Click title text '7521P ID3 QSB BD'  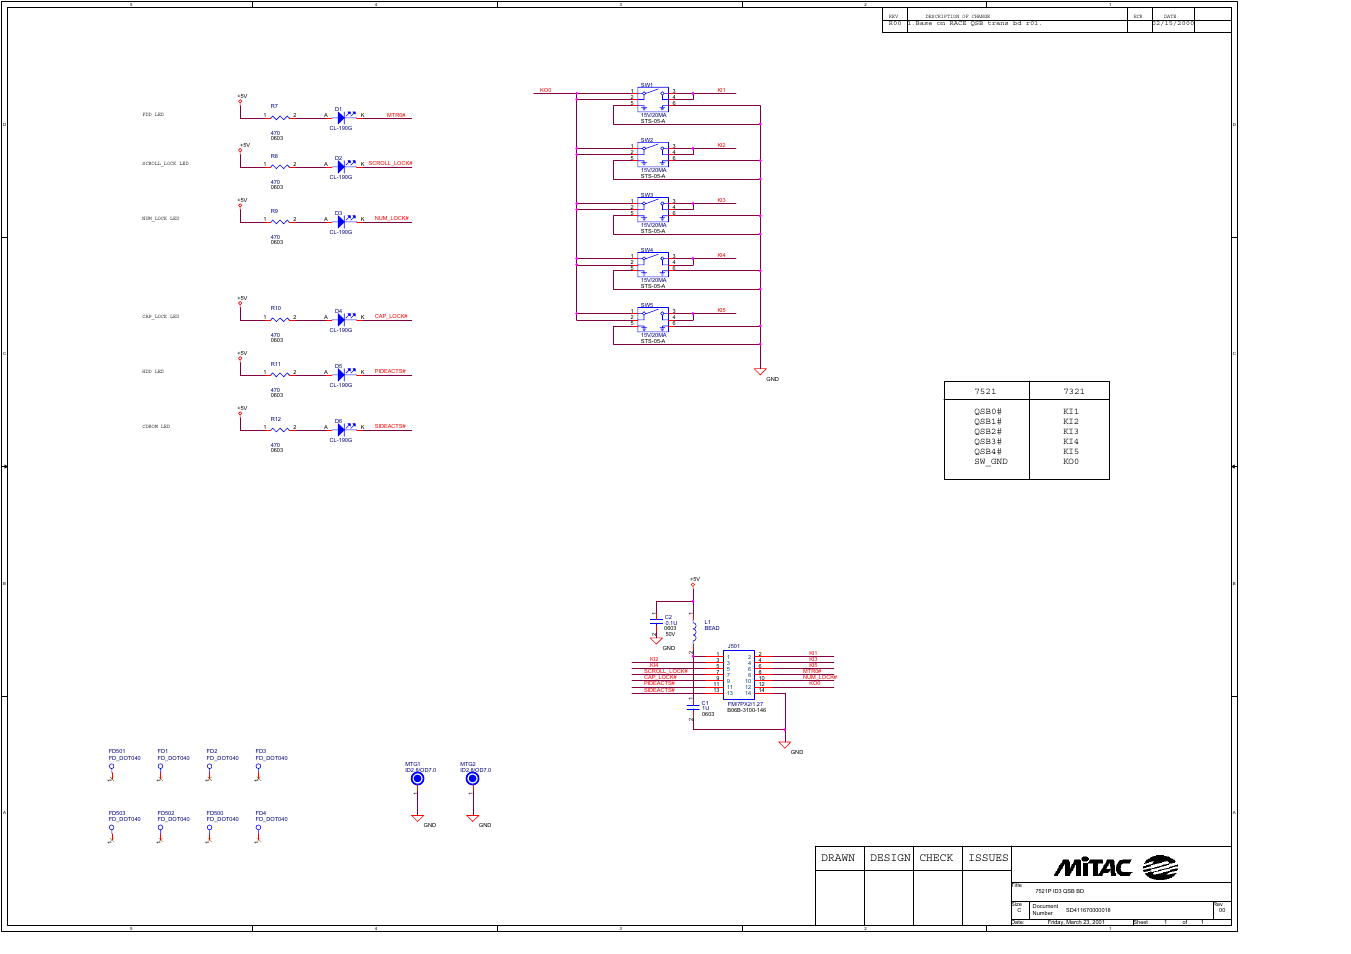[1060, 891]
